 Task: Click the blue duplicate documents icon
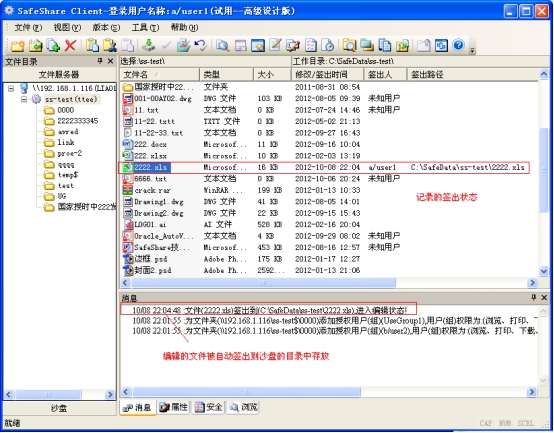pyautogui.click(x=384, y=46)
